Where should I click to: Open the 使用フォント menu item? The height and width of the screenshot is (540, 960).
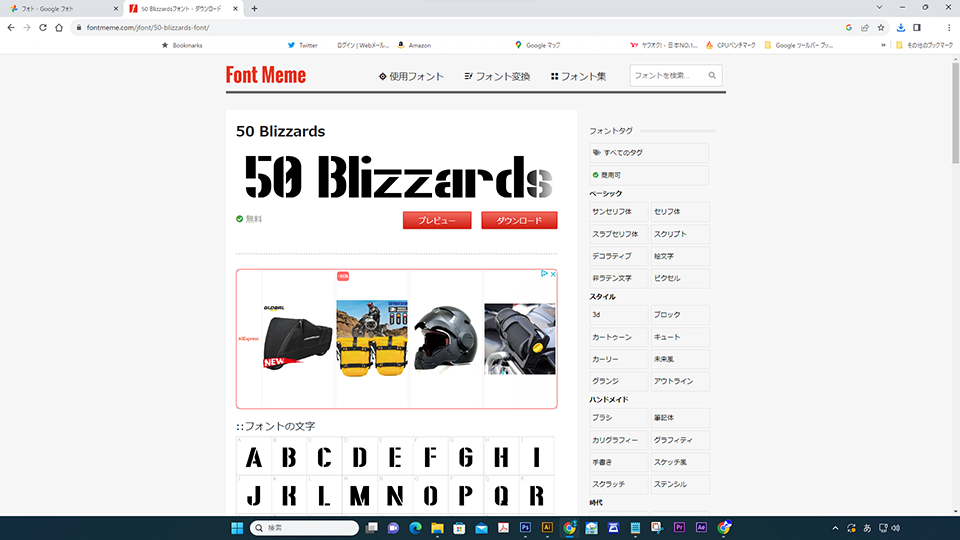click(x=411, y=76)
